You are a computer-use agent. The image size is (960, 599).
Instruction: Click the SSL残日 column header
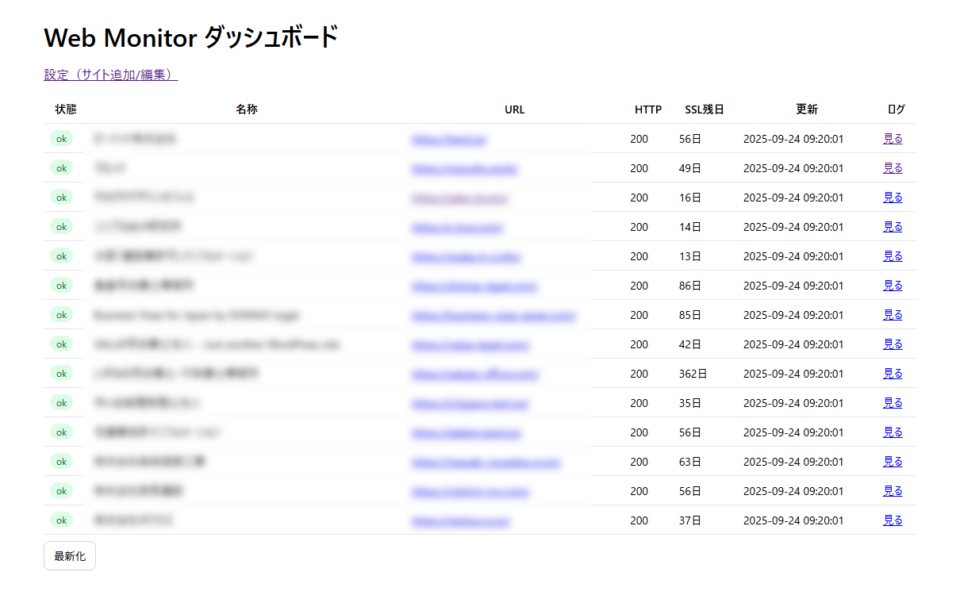click(x=704, y=110)
